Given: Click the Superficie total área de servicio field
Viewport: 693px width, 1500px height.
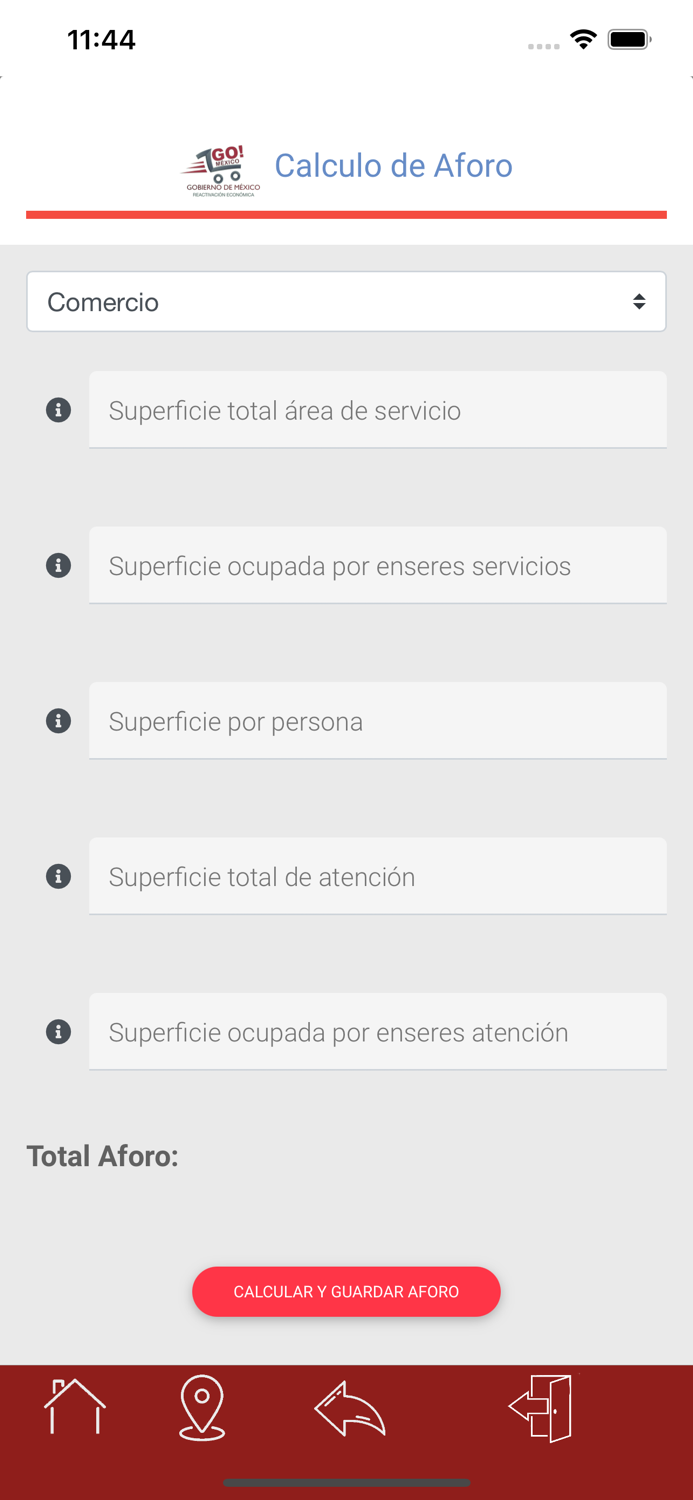Looking at the screenshot, I should tap(378, 409).
